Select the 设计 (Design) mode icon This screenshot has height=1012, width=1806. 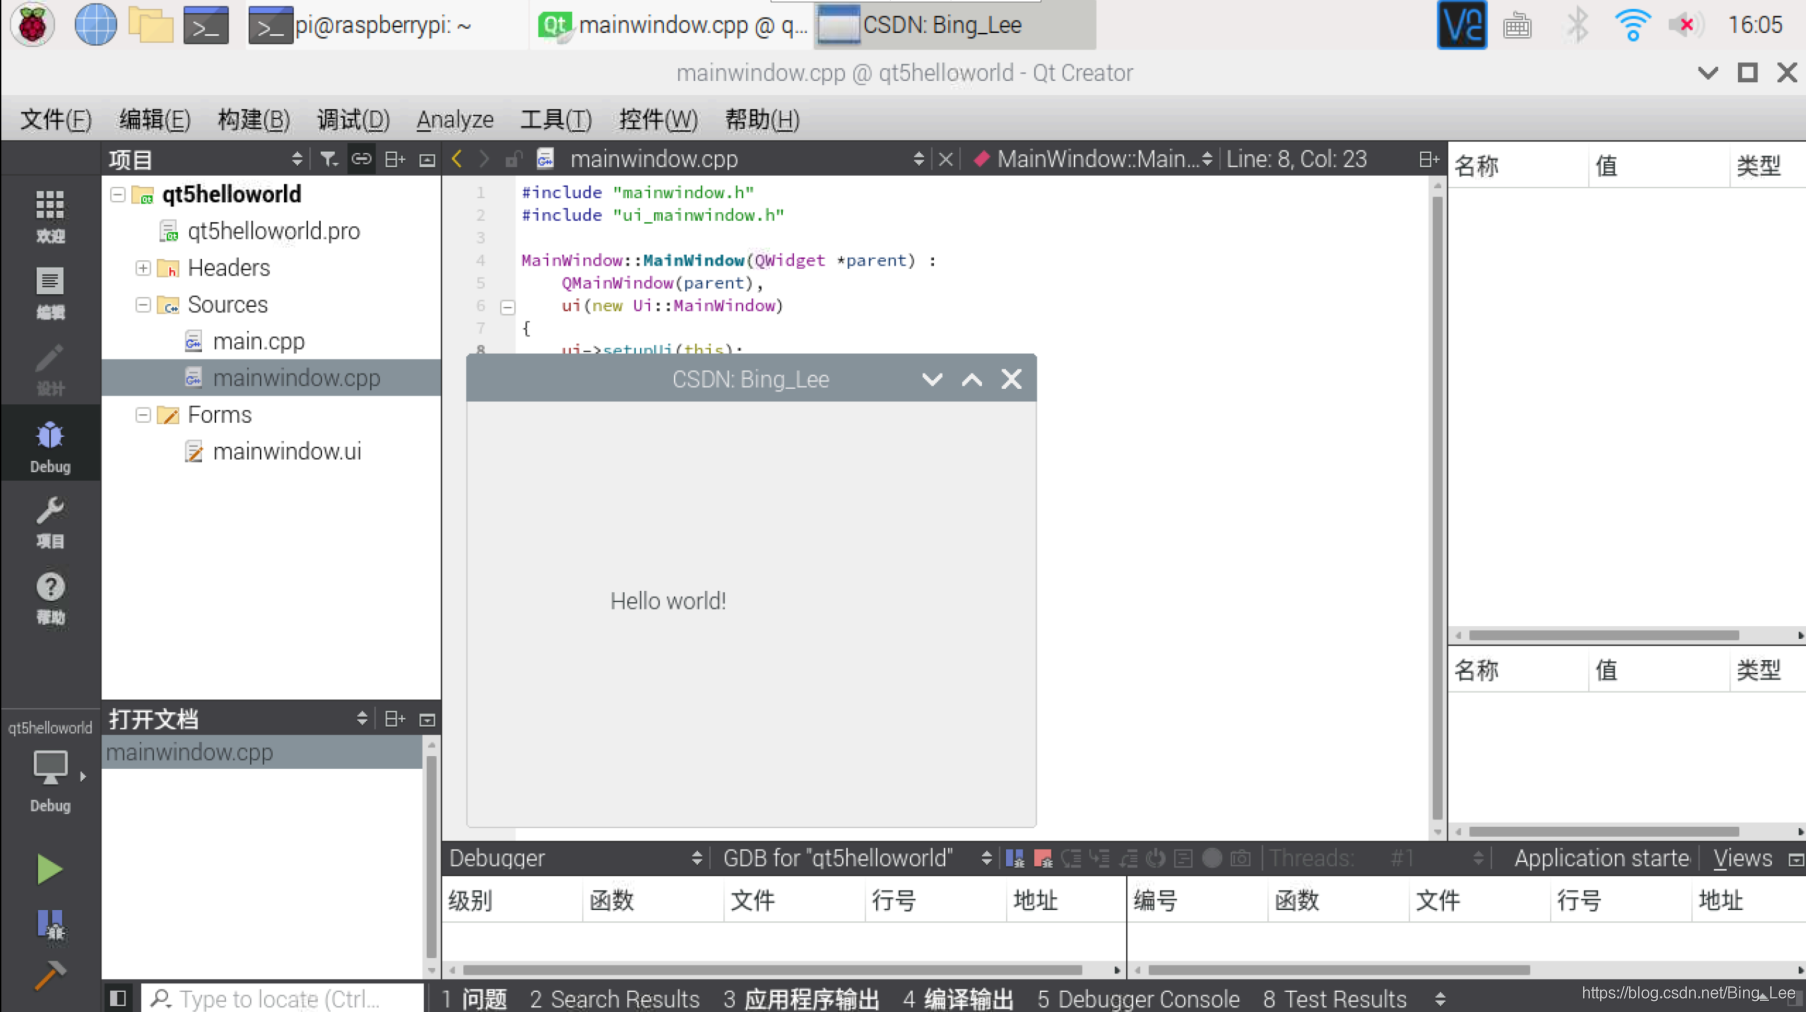pos(50,368)
